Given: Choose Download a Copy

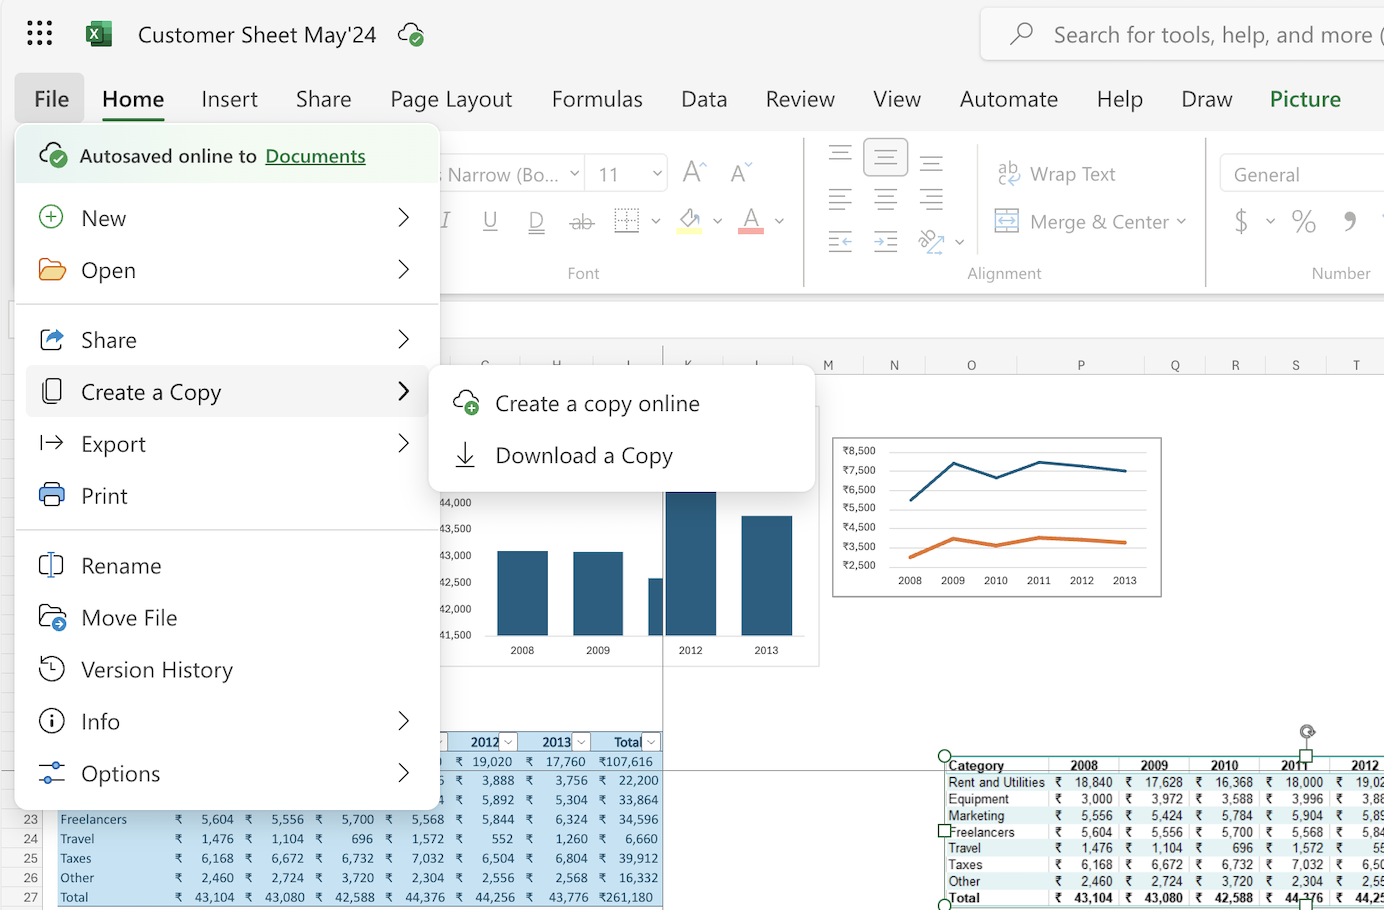Looking at the screenshot, I should pos(584,456).
